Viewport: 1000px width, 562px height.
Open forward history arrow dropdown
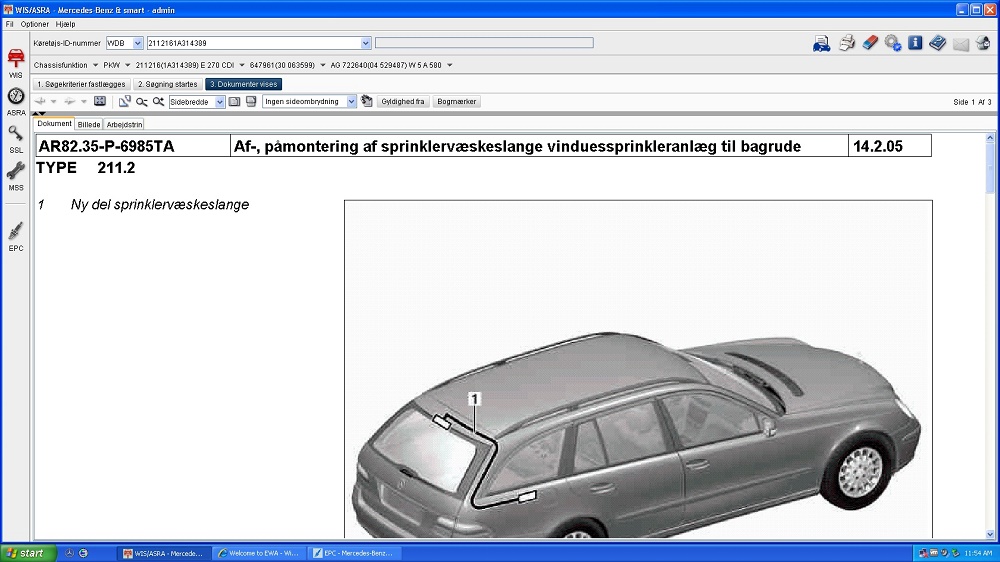84,101
